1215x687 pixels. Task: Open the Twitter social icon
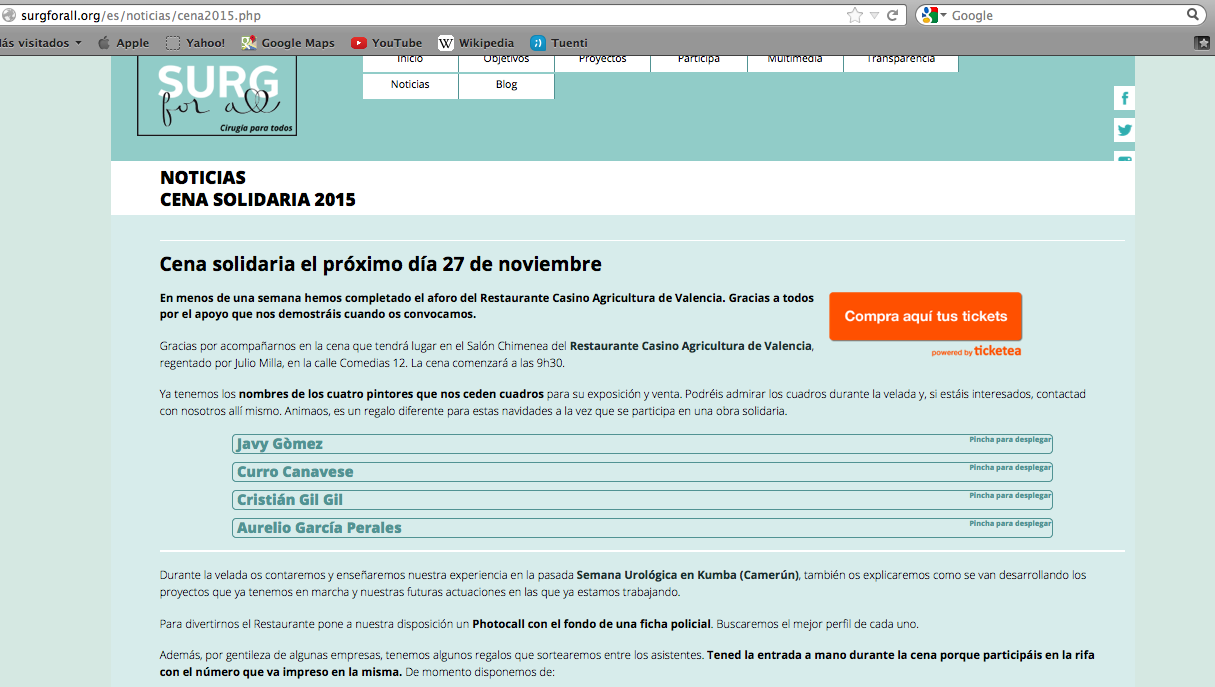pyautogui.click(x=1125, y=130)
